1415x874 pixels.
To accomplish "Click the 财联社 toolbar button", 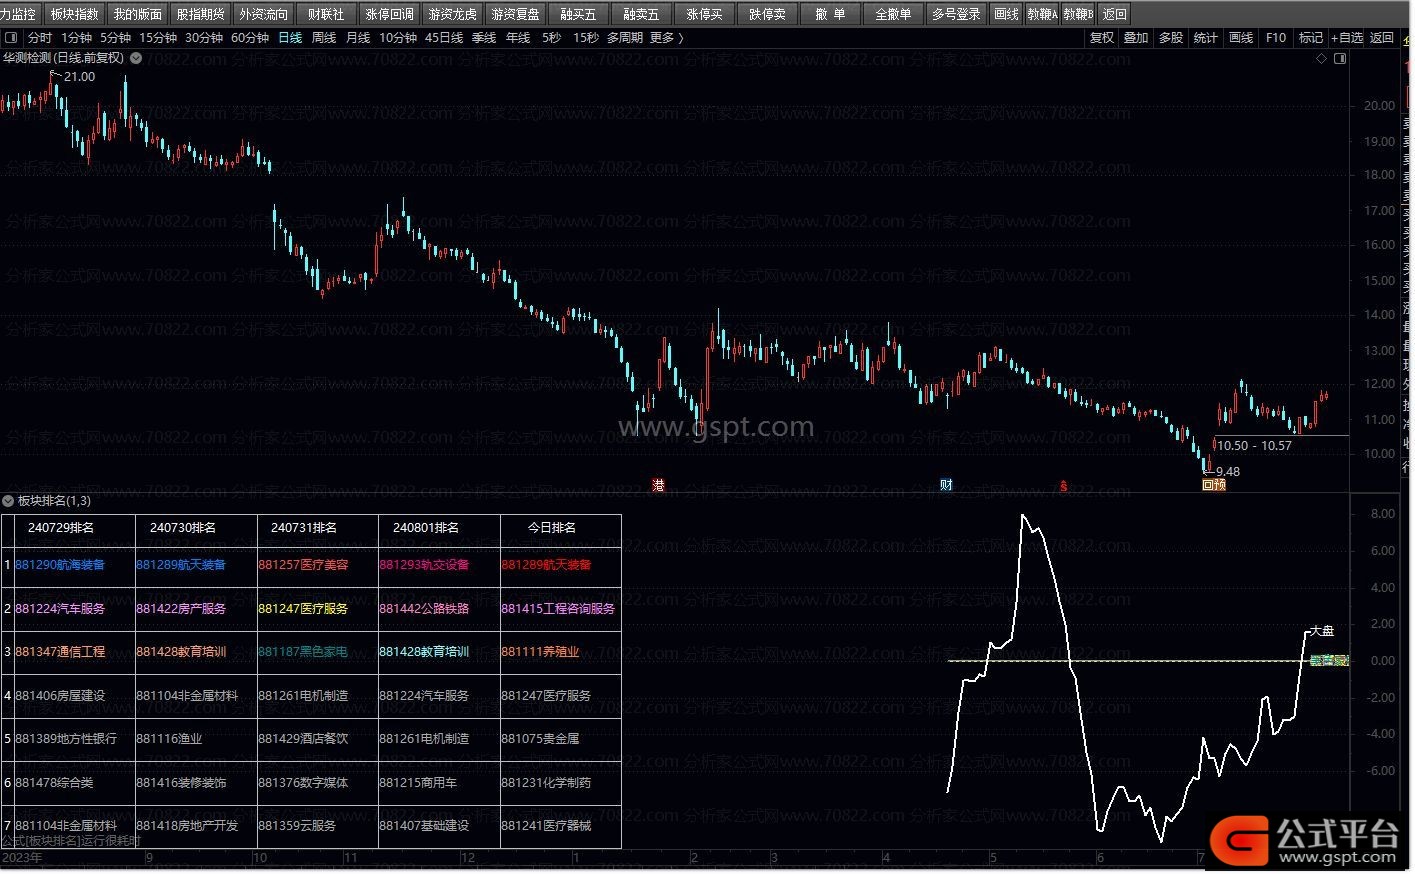I will [x=326, y=14].
